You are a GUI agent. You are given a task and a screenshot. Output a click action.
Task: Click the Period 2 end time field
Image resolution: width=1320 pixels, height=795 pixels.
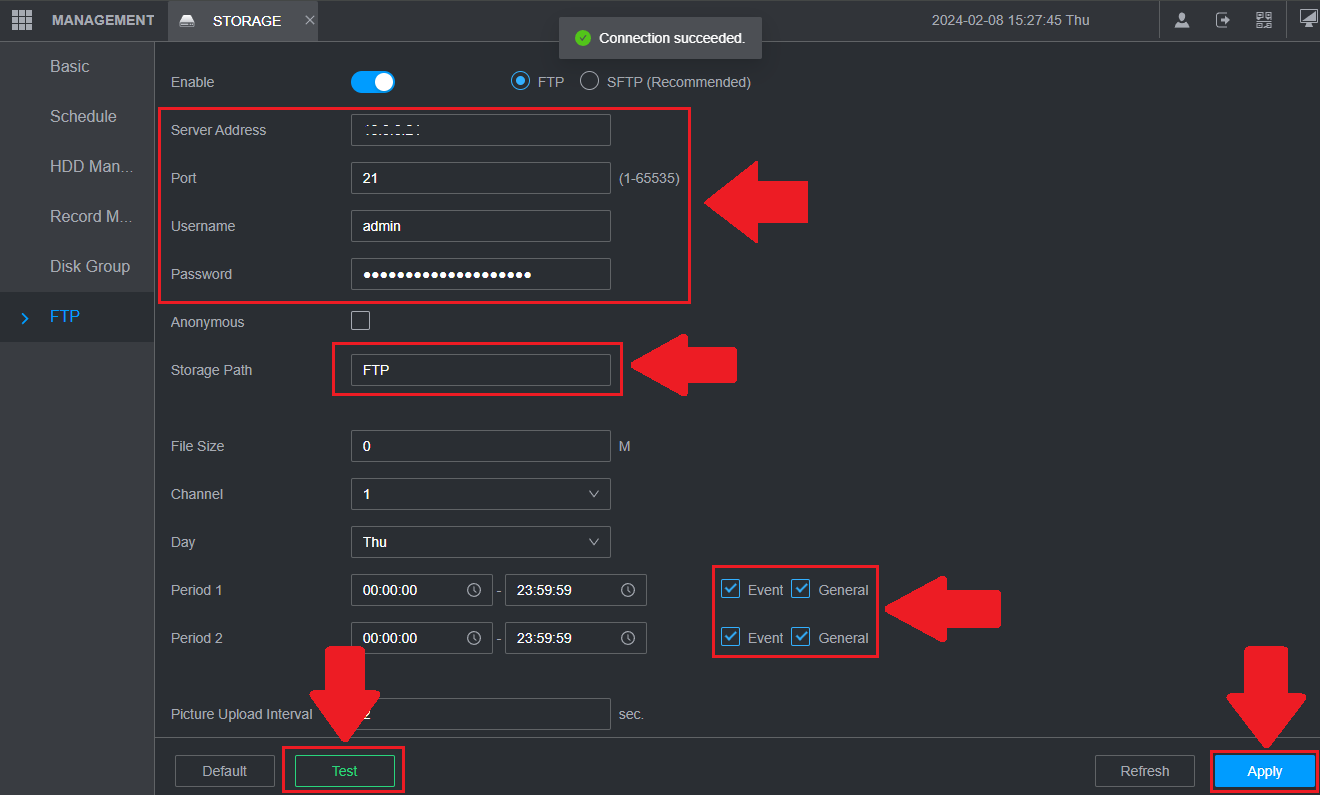(576, 638)
